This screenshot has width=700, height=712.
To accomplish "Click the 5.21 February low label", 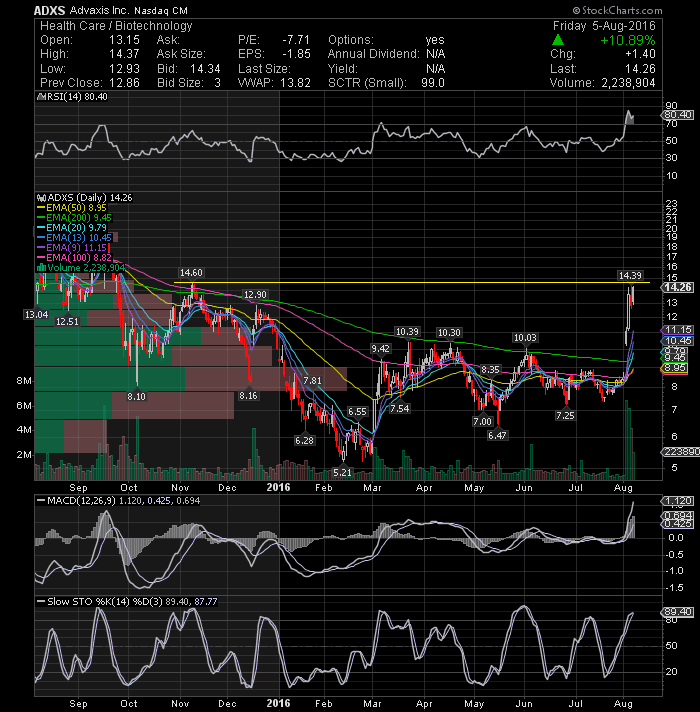I will click(342, 472).
